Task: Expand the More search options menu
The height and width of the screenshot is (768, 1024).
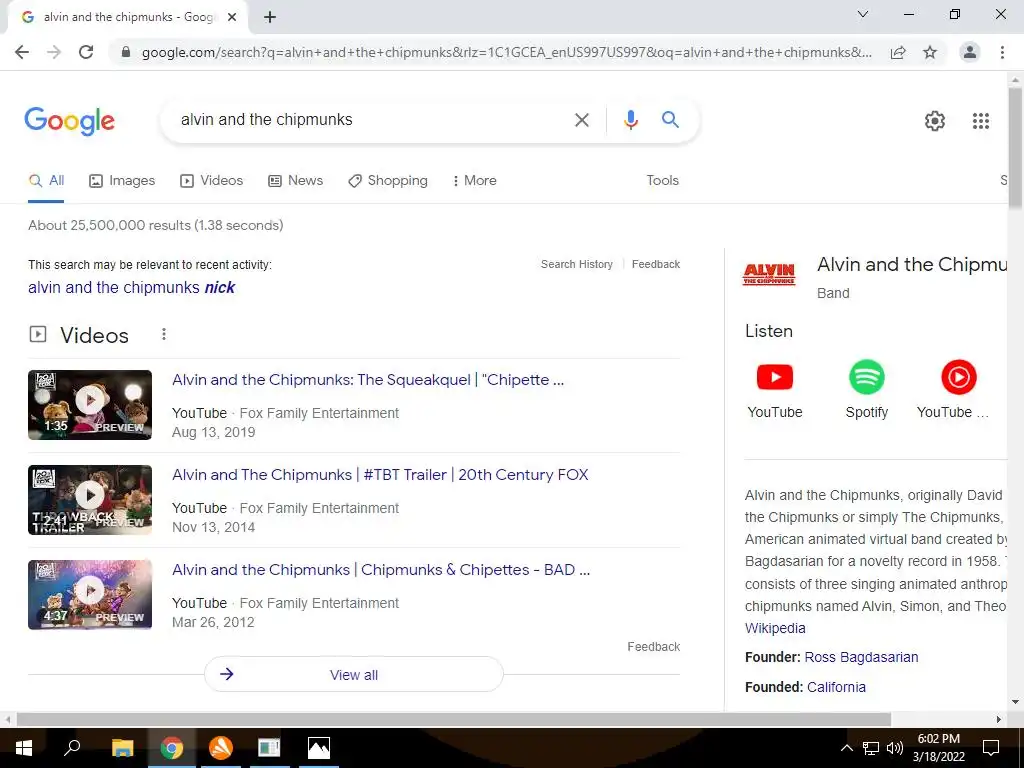Action: (474, 181)
